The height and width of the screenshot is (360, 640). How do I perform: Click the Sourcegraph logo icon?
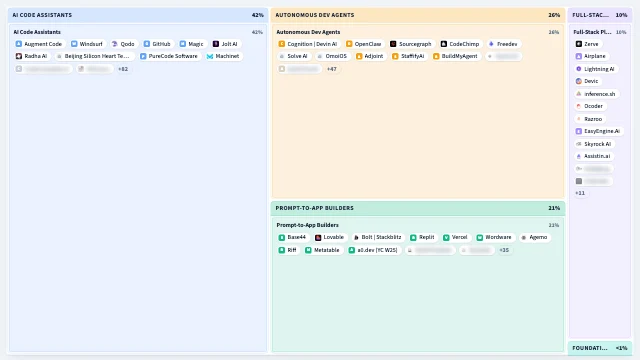(393, 44)
